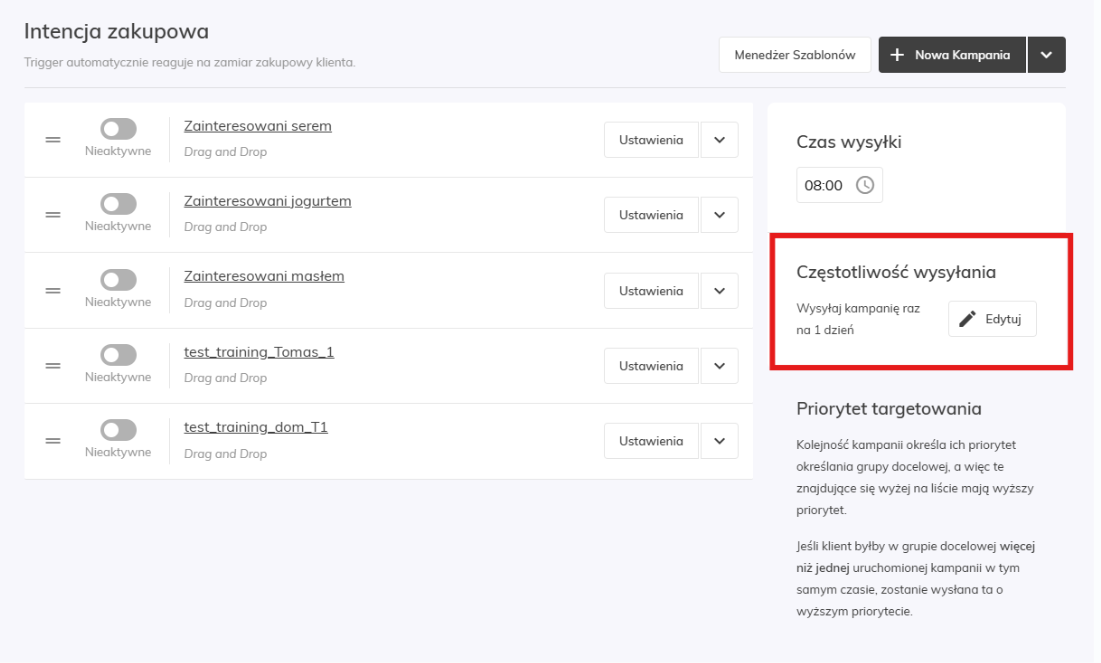Image resolution: width=1101 pixels, height=663 pixels.
Task: Open Ustawienia for Zainteresowani serem
Action: (x=651, y=140)
